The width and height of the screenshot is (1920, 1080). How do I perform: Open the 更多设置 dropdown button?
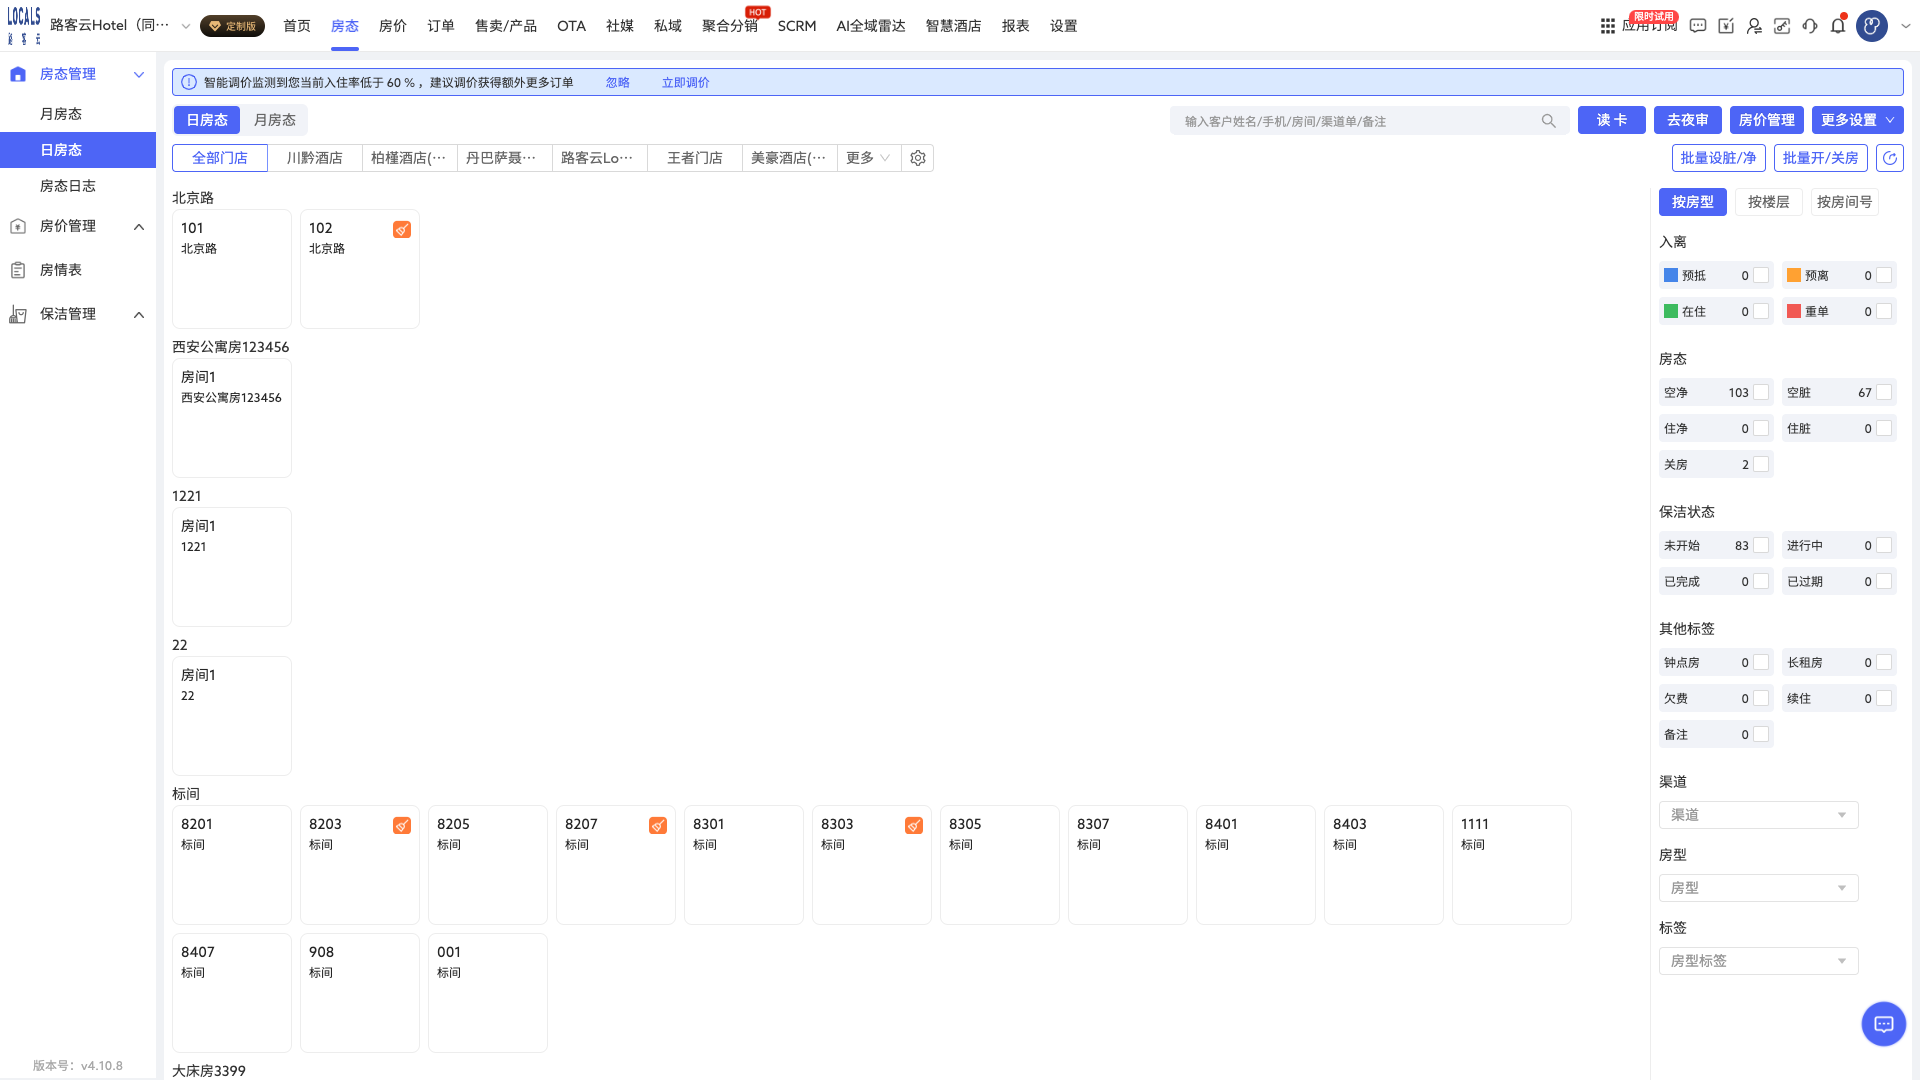pyautogui.click(x=1857, y=120)
